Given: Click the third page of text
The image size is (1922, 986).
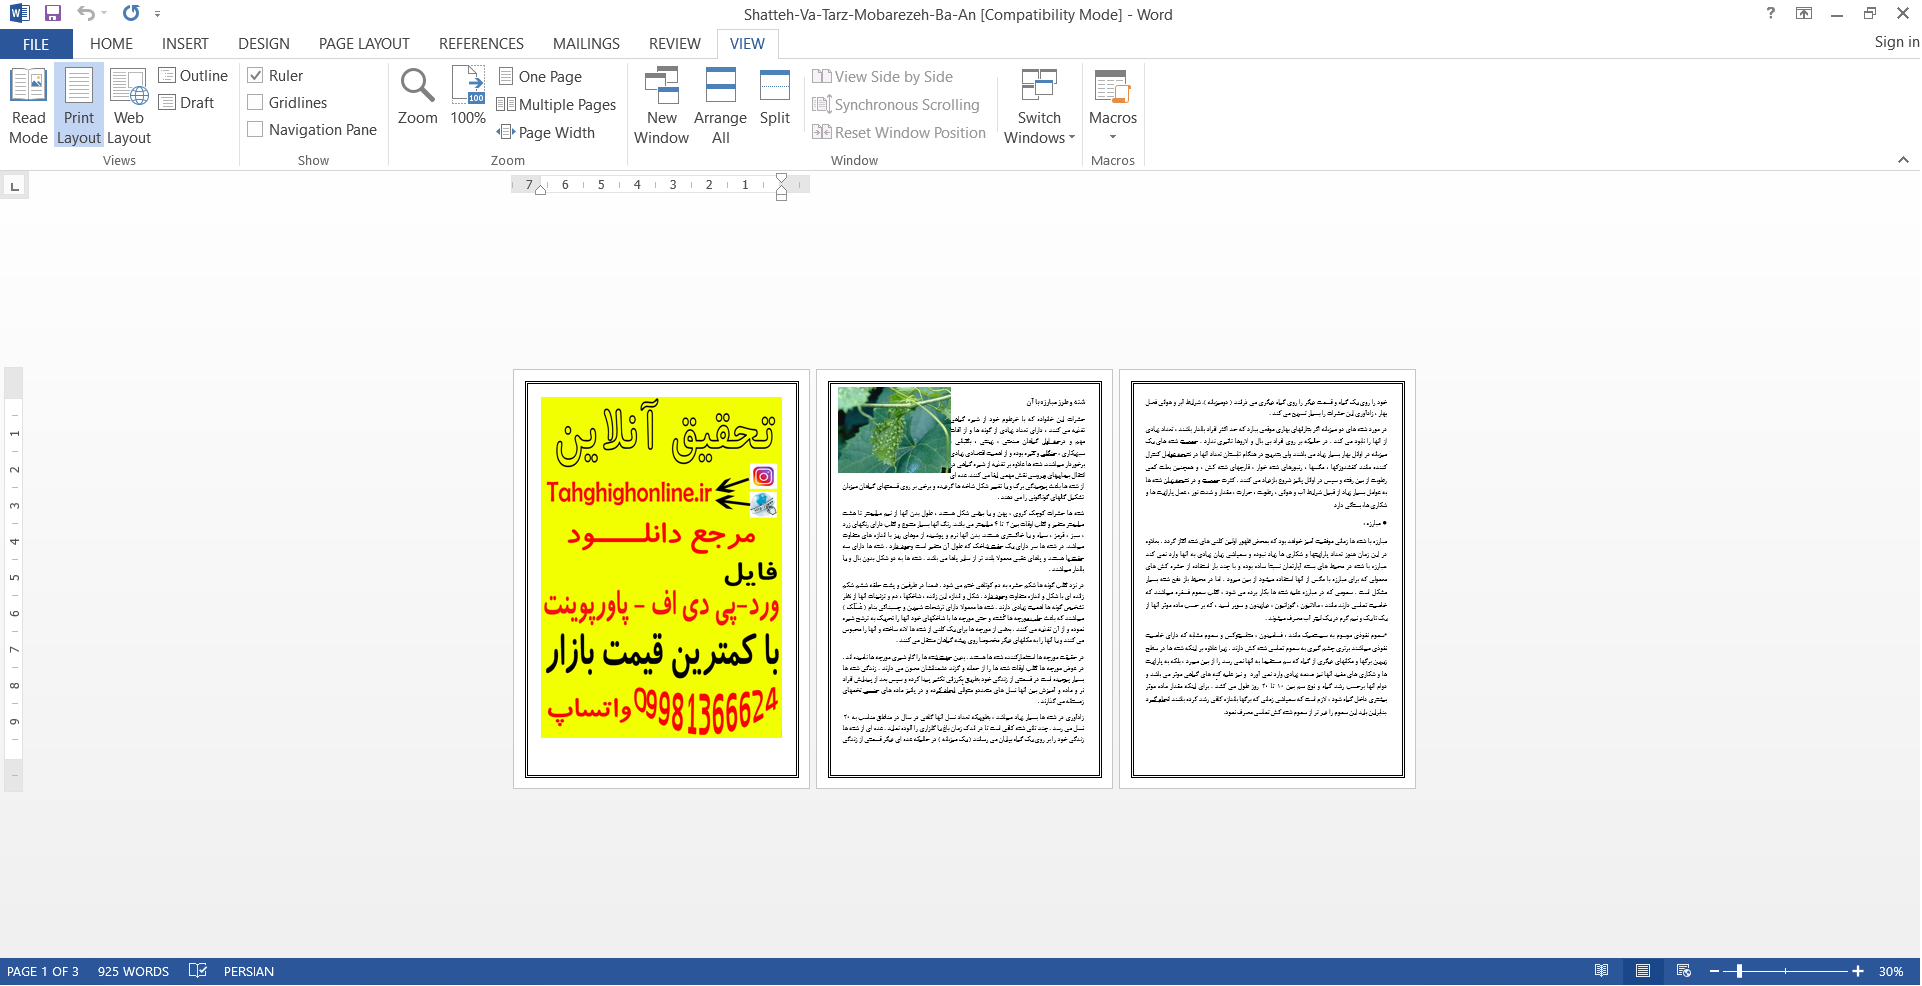Looking at the screenshot, I should click(x=1267, y=578).
